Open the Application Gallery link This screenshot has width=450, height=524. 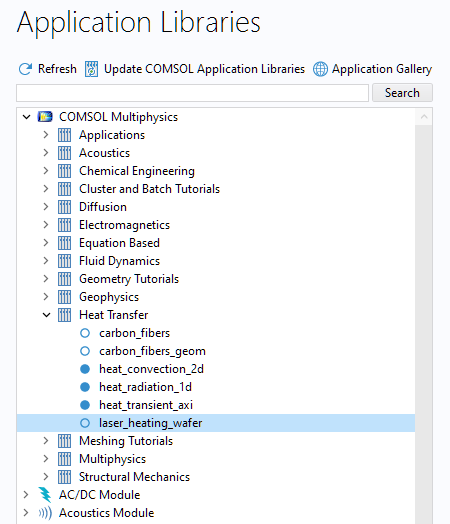pos(382,69)
